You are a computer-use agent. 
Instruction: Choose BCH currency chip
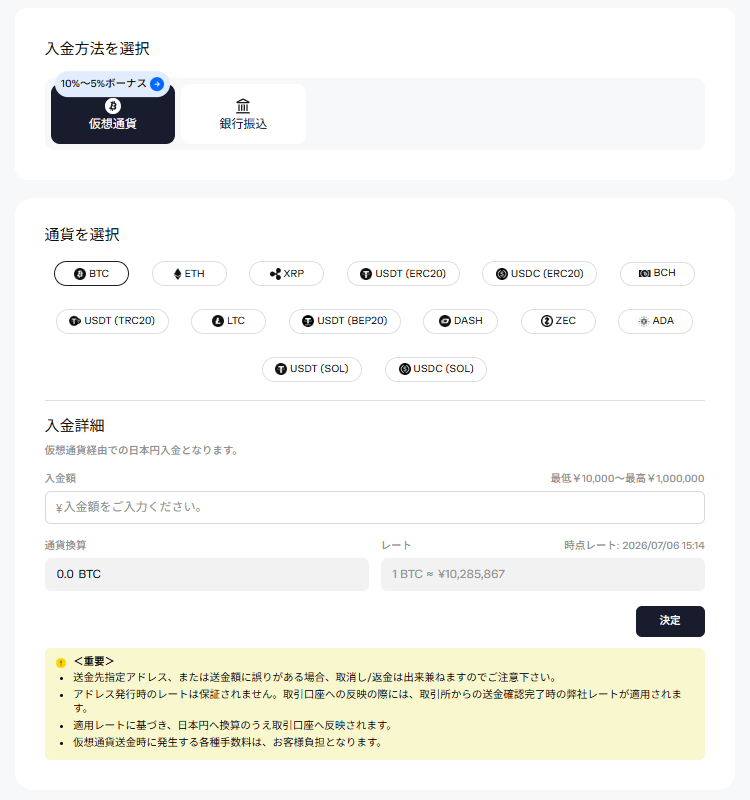pyautogui.click(x=657, y=273)
